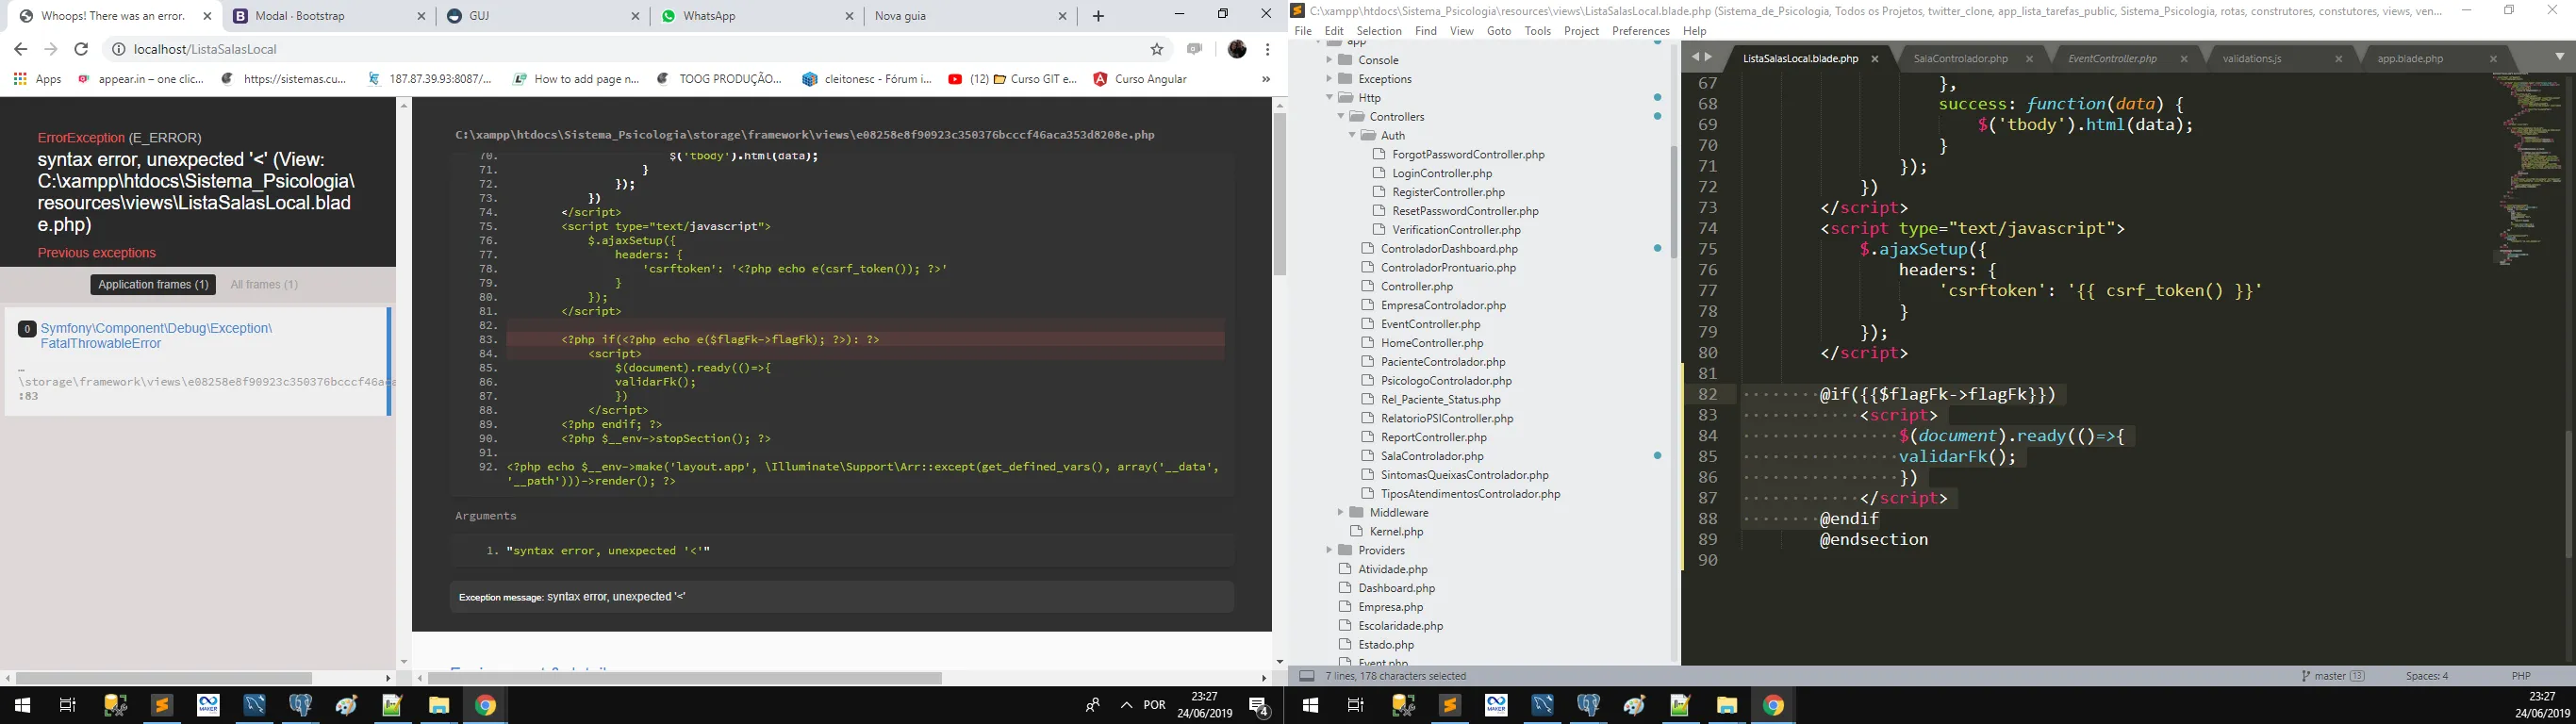
Task: Click the code panel's horizontal scrollbar
Action: 685,678
